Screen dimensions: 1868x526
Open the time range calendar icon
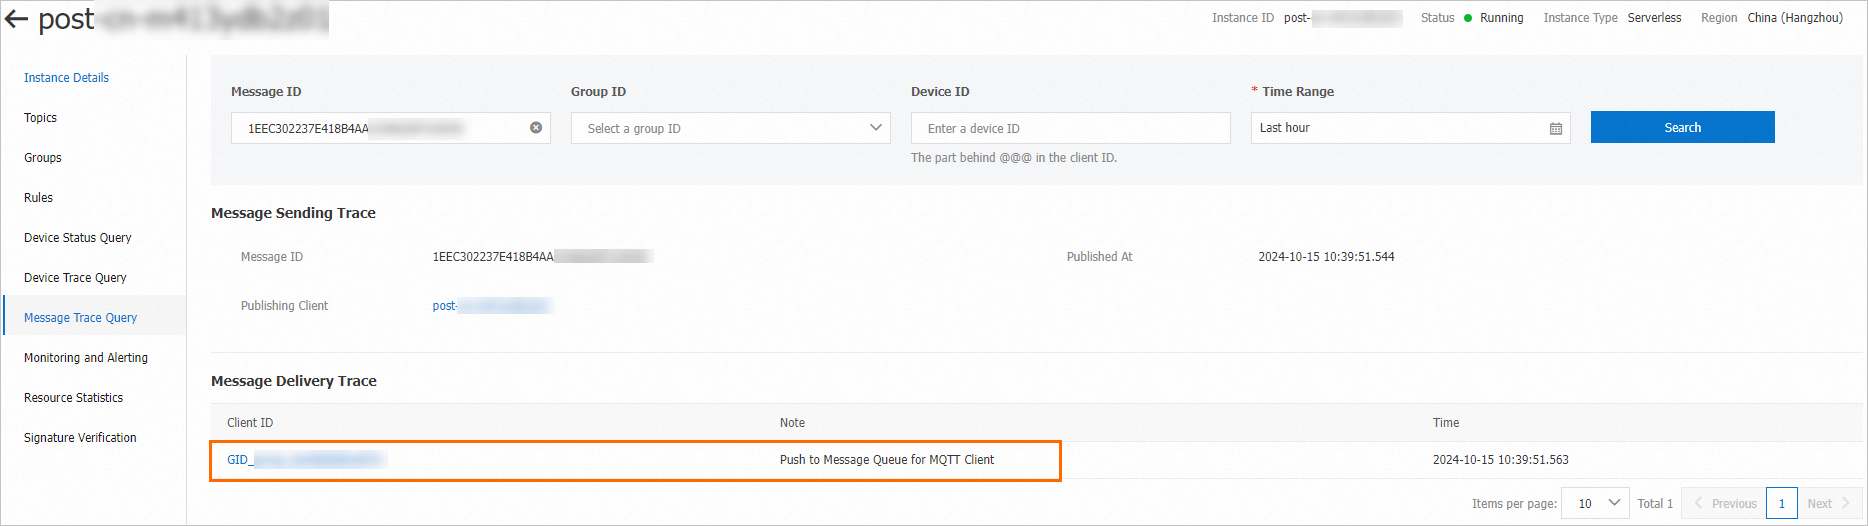coord(1556,128)
